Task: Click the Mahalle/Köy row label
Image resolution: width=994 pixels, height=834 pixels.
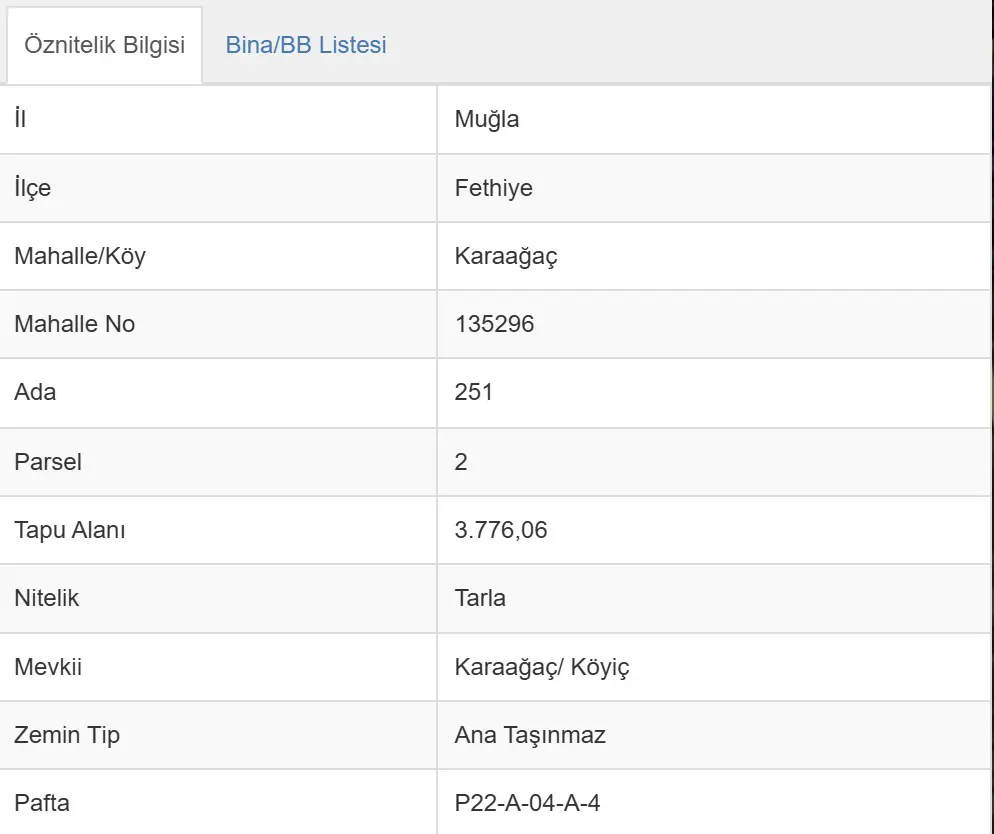Action: coord(80,256)
